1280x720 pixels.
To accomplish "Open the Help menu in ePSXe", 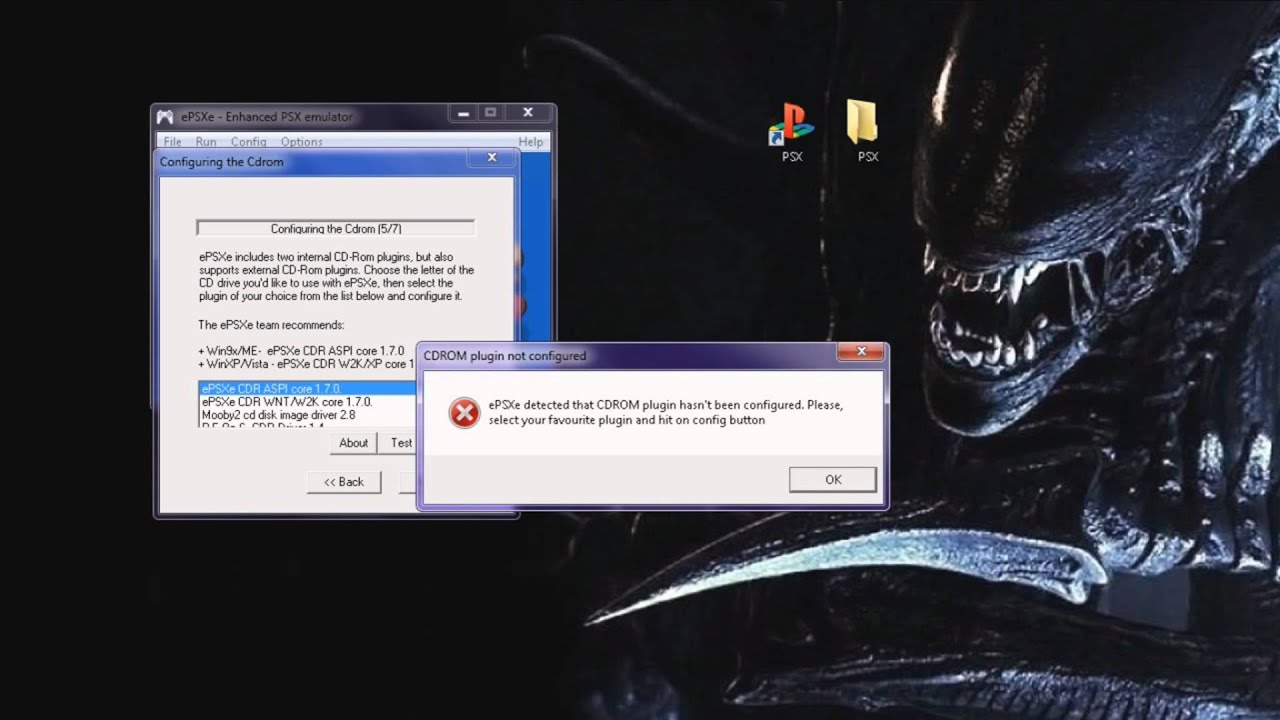I will click(x=531, y=142).
